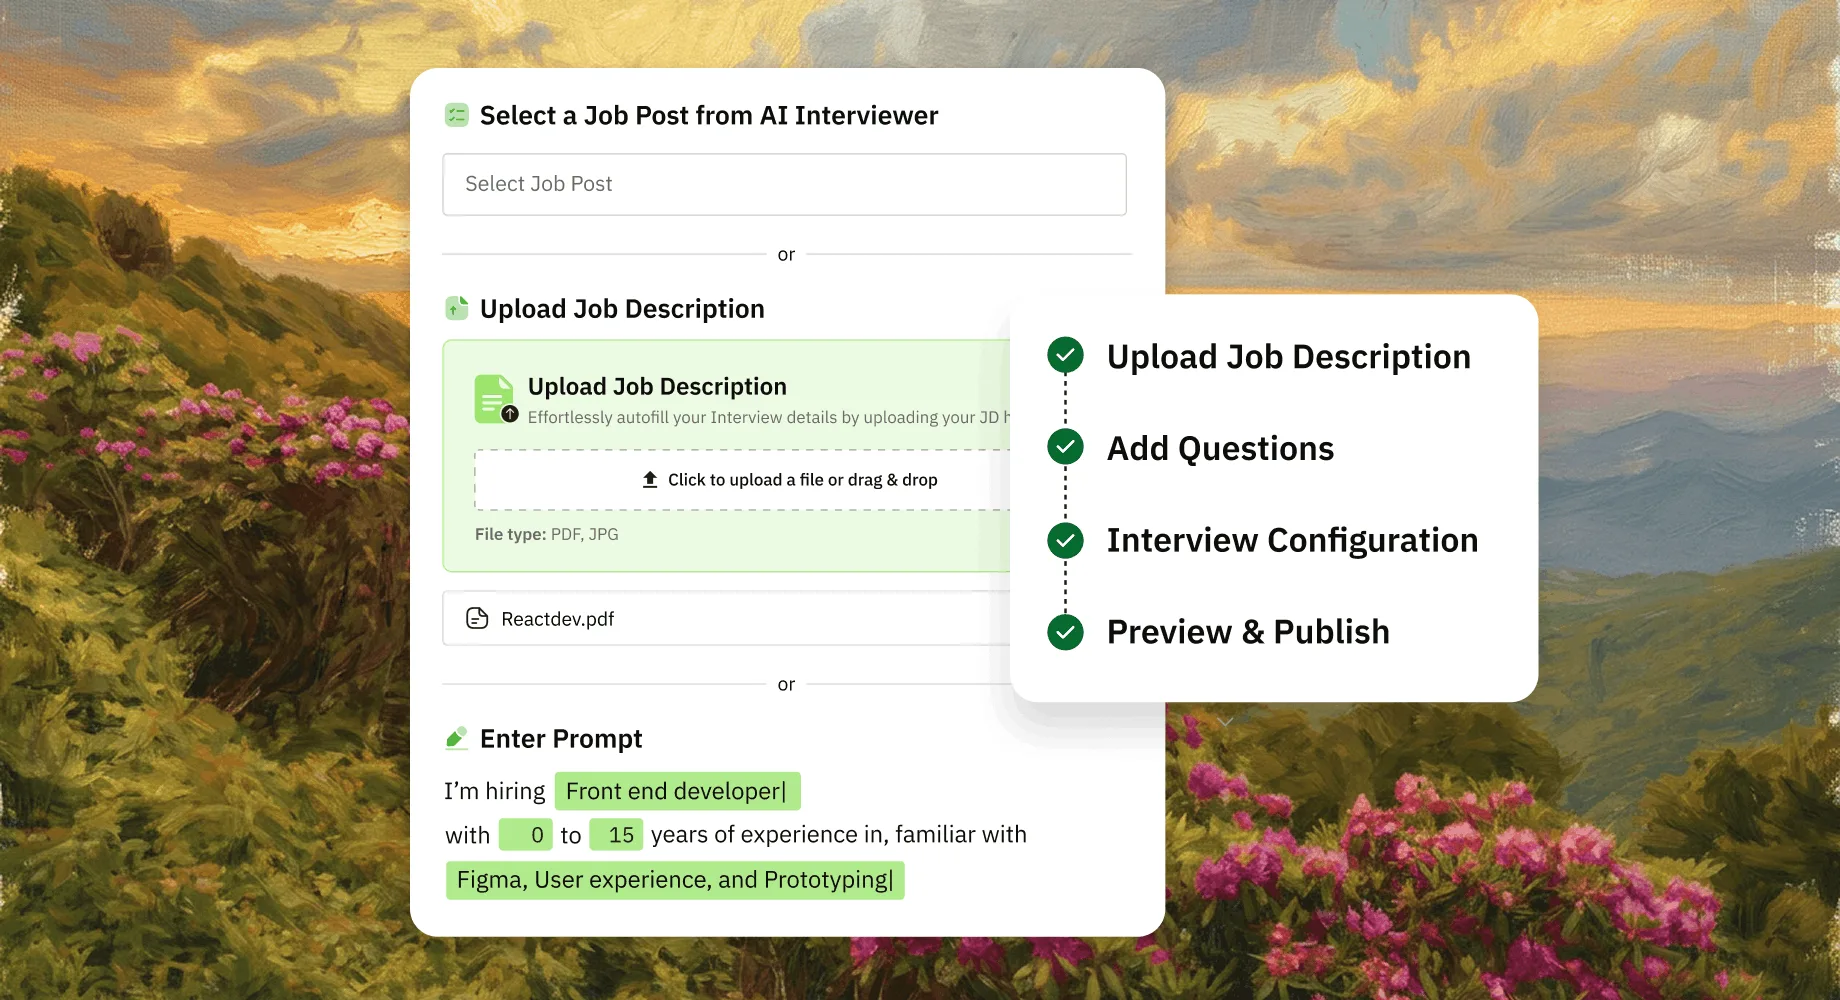Viewport: 1840px width, 1000px height.
Task: Select the Add Questions step label
Action: (x=1220, y=448)
